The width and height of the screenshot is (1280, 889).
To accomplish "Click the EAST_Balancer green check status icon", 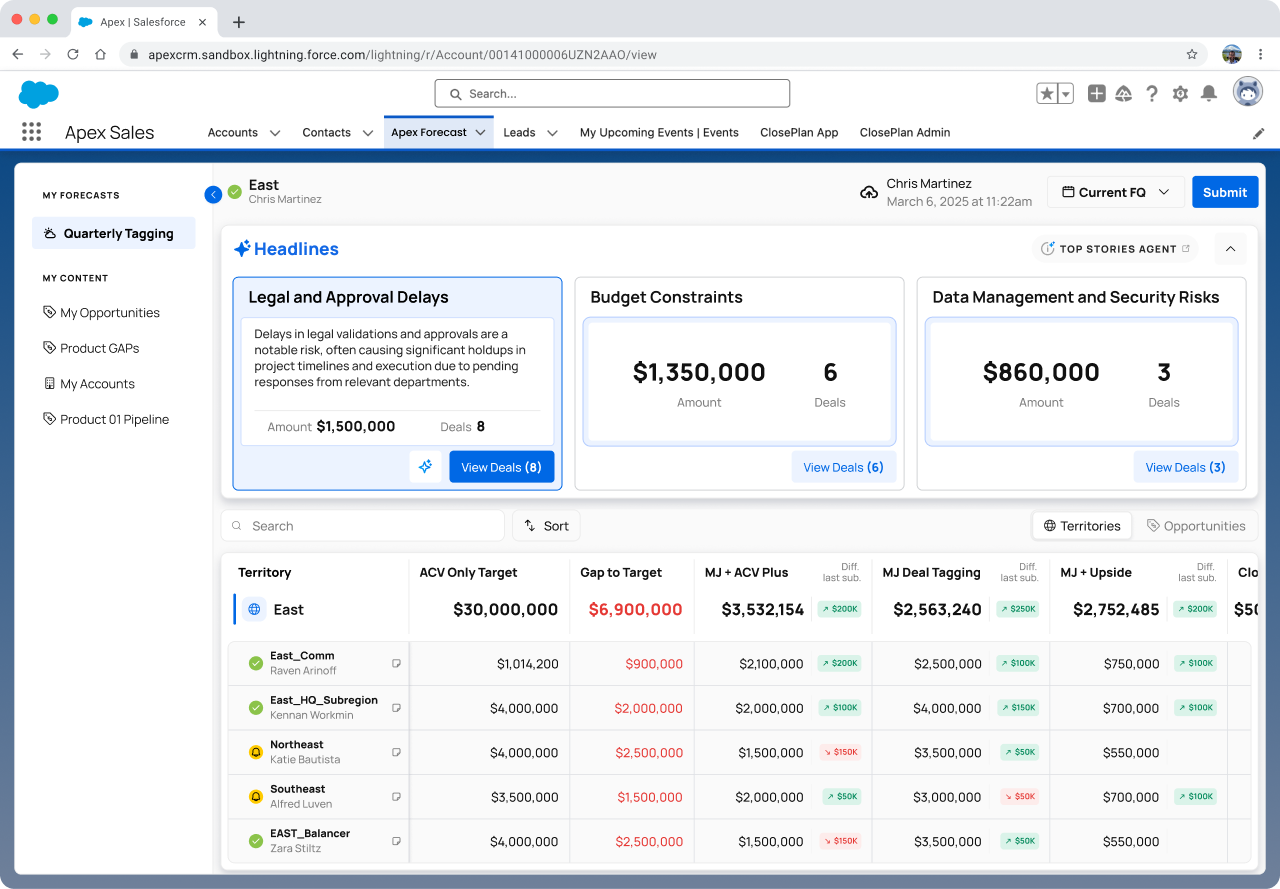I will click(256, 841).
